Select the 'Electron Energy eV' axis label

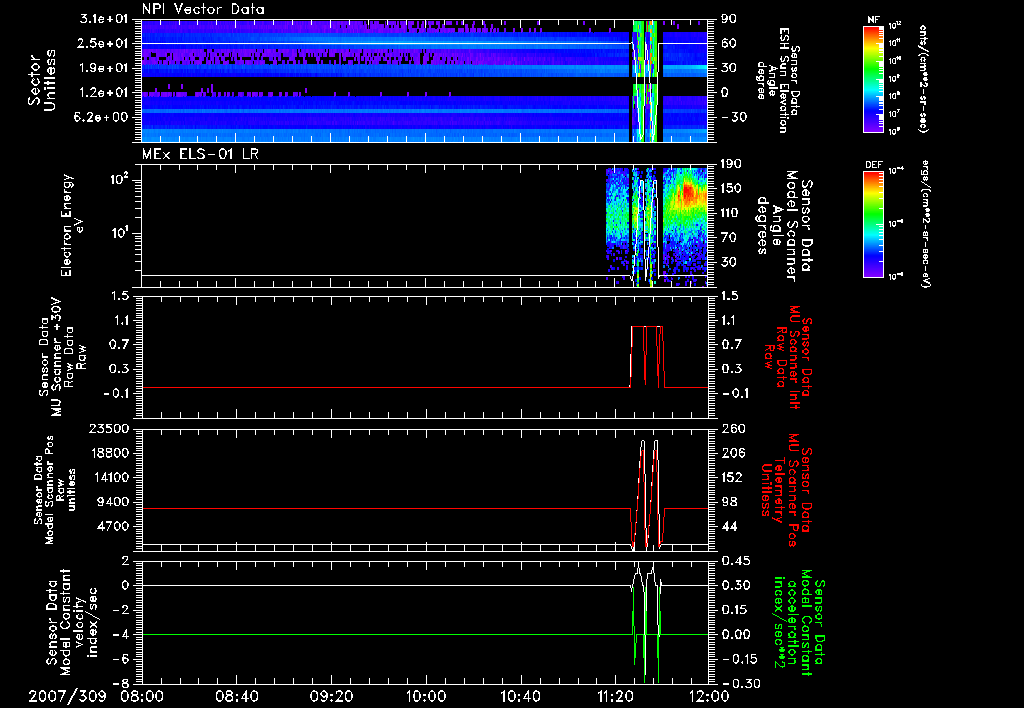pos(71,225)
